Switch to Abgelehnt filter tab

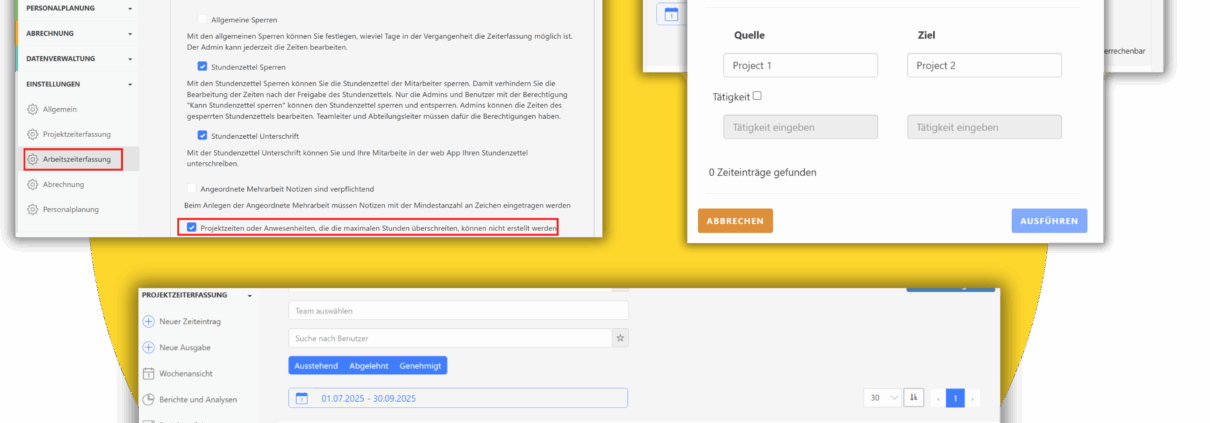368,366
